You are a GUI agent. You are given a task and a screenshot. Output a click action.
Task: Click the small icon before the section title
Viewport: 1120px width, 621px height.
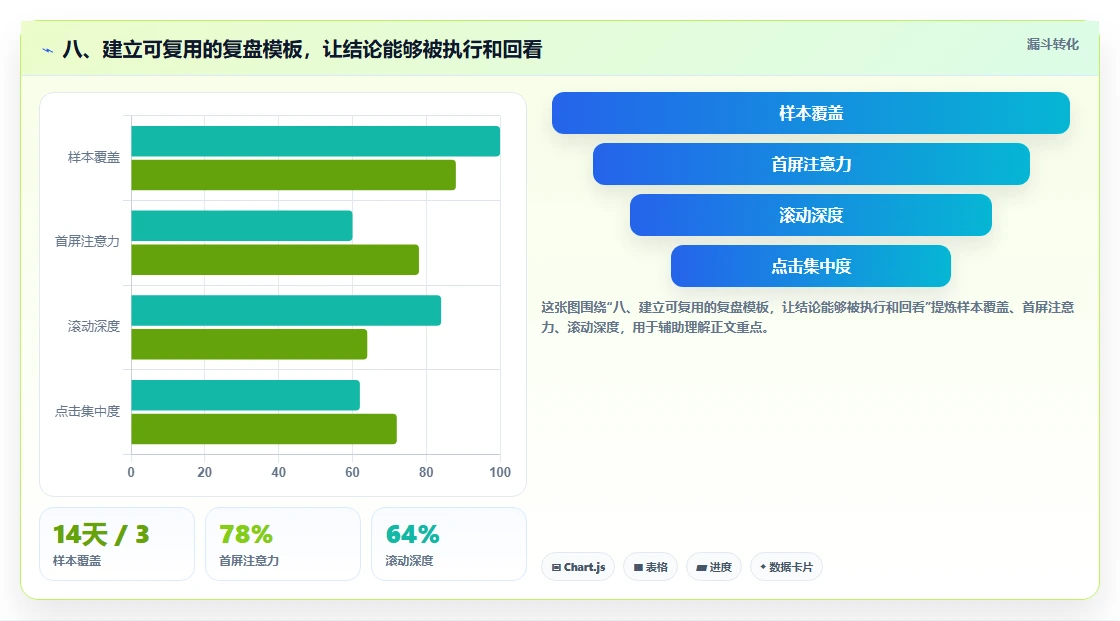48,50
